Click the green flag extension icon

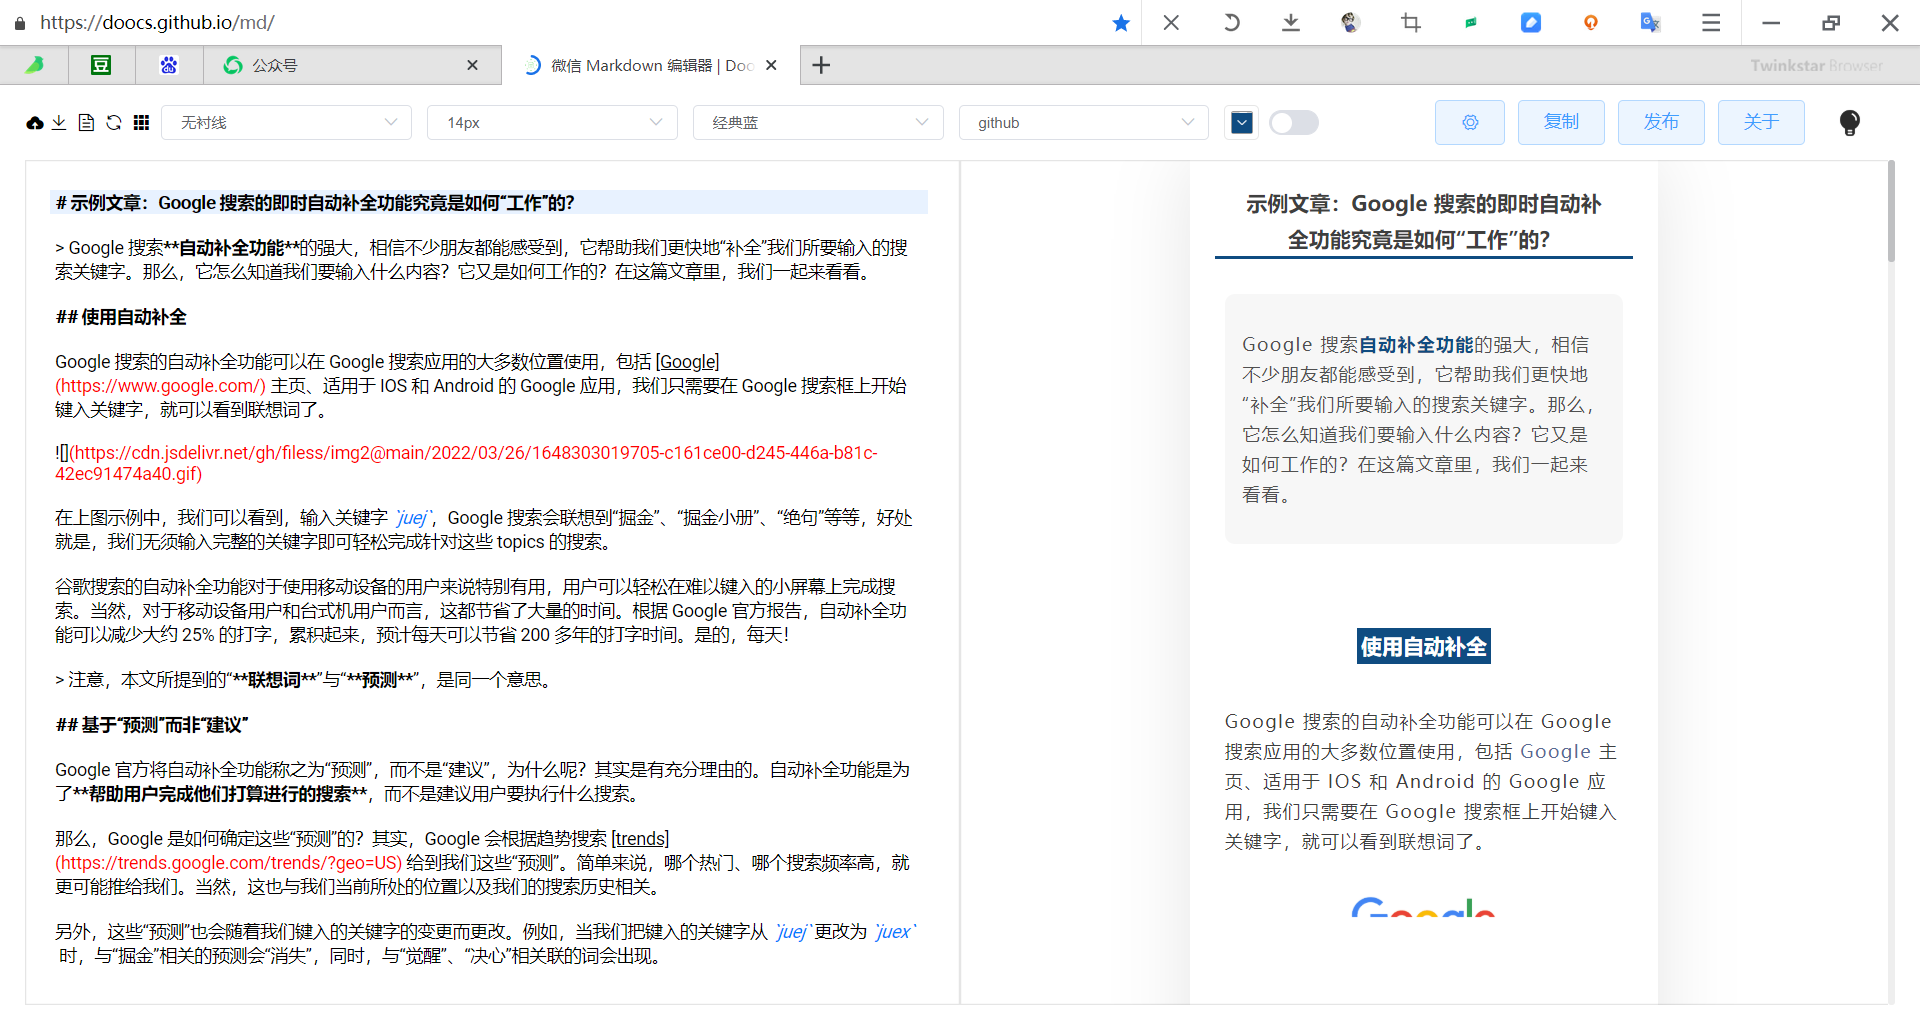tap(1471, 22)
